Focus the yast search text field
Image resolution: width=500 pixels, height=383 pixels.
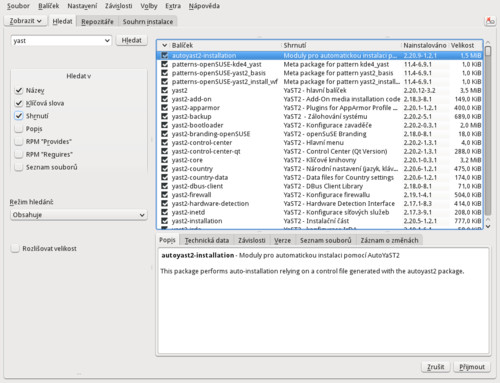tap(57, 40)
